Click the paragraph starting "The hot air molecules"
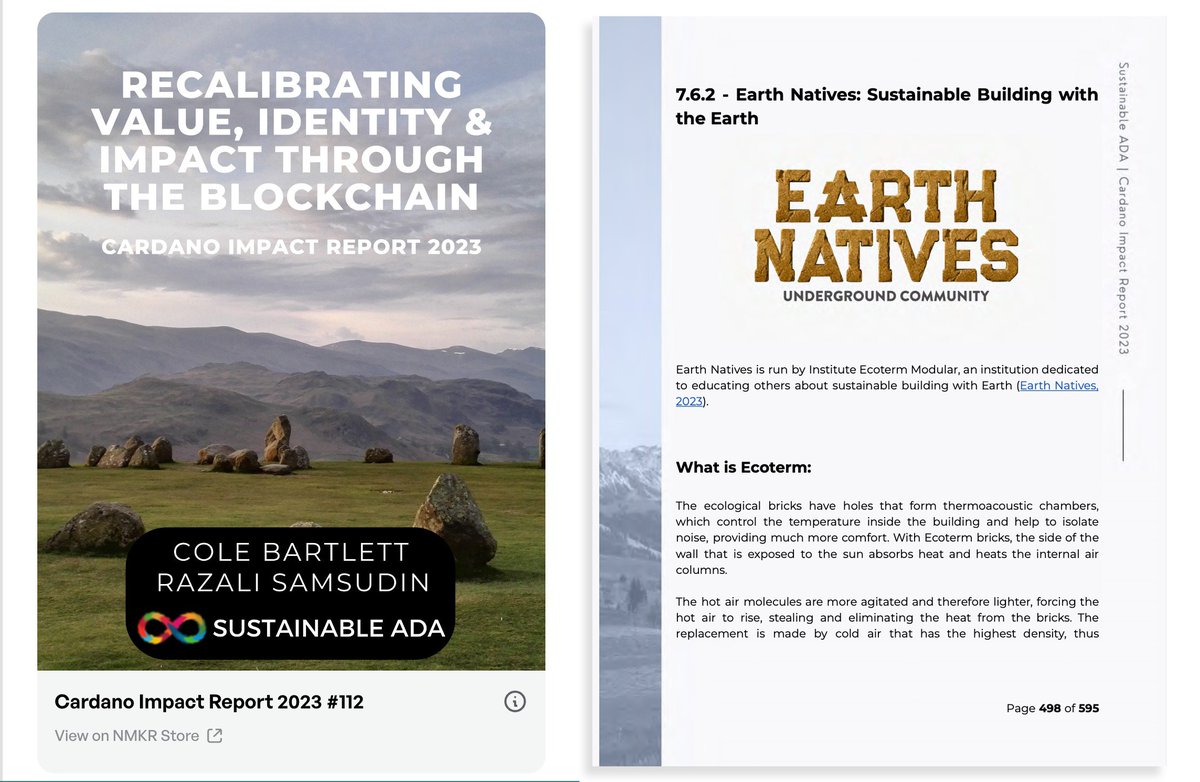The width and height of the screenshot is (1200, 782). tap(887, 618)
